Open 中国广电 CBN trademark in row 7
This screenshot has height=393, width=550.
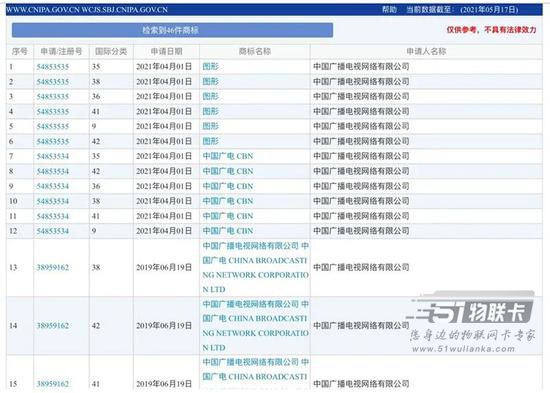pyautogui.click(x=228, y=156)
